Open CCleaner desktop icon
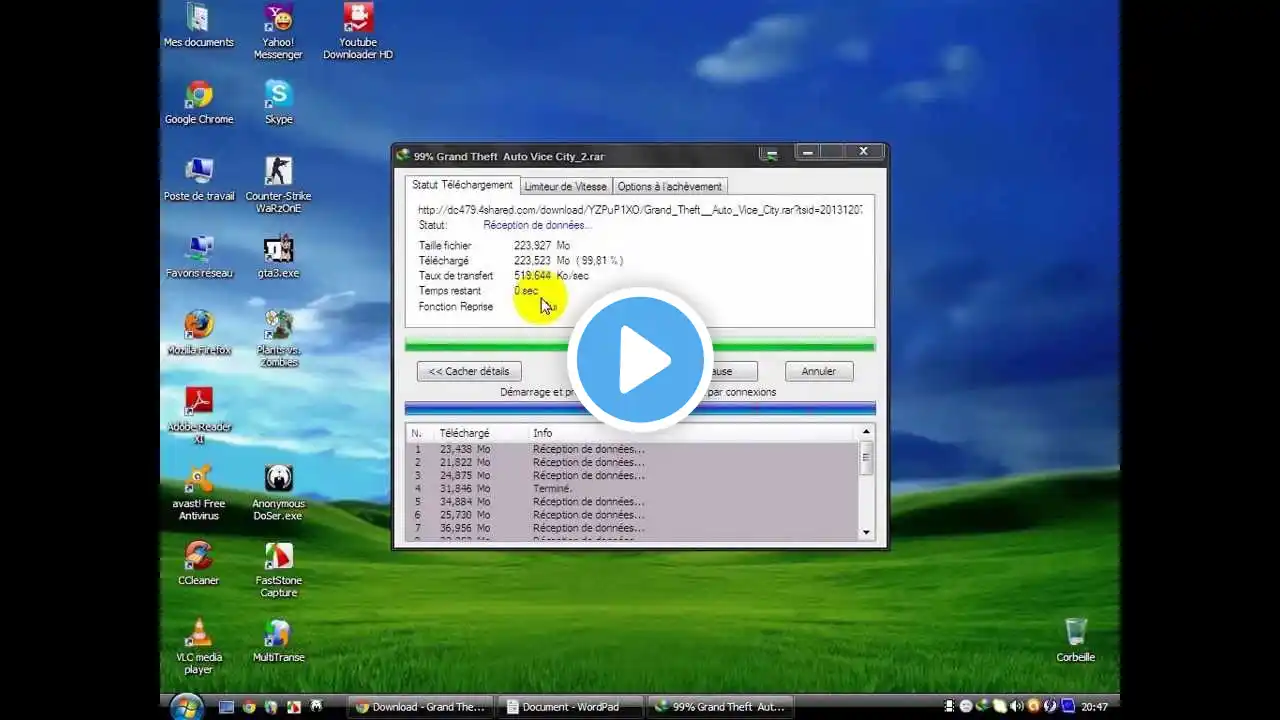The height and width of the screenshot is (720, 1280). click(x=198, y=563)
